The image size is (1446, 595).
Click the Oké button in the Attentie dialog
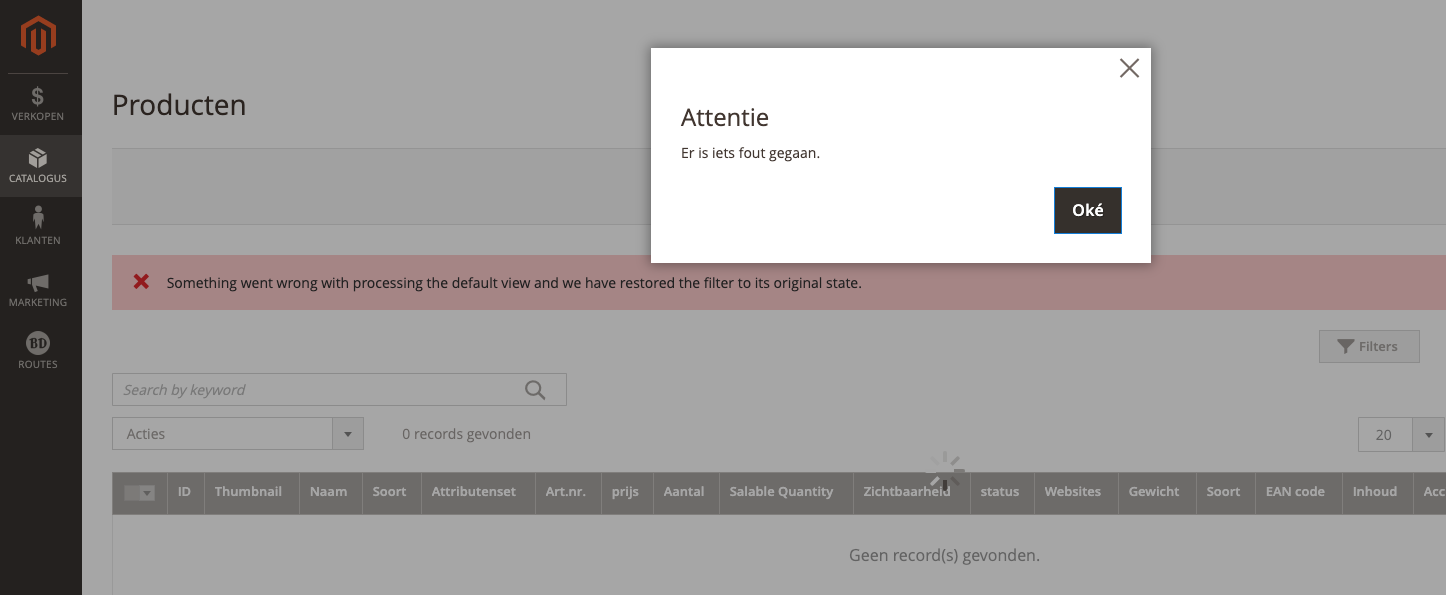pos(1087,210)
